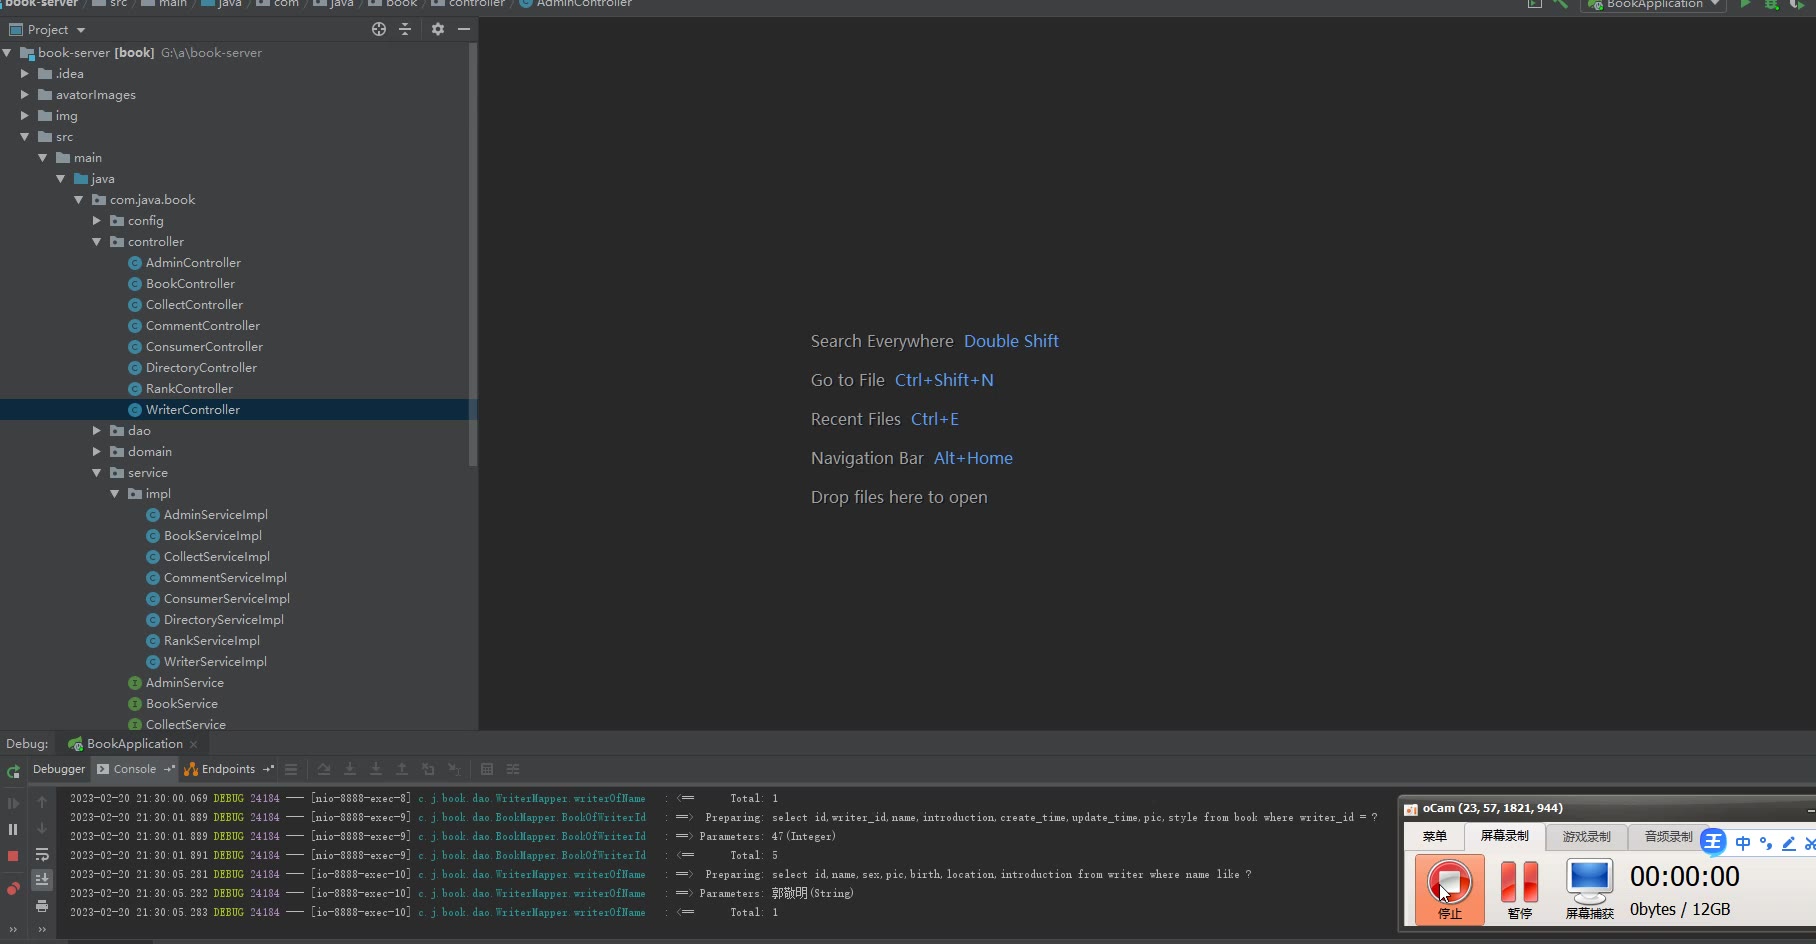Select BookController in the project tree
Screen dimensions: 1816x944
[x=190, y=284]
